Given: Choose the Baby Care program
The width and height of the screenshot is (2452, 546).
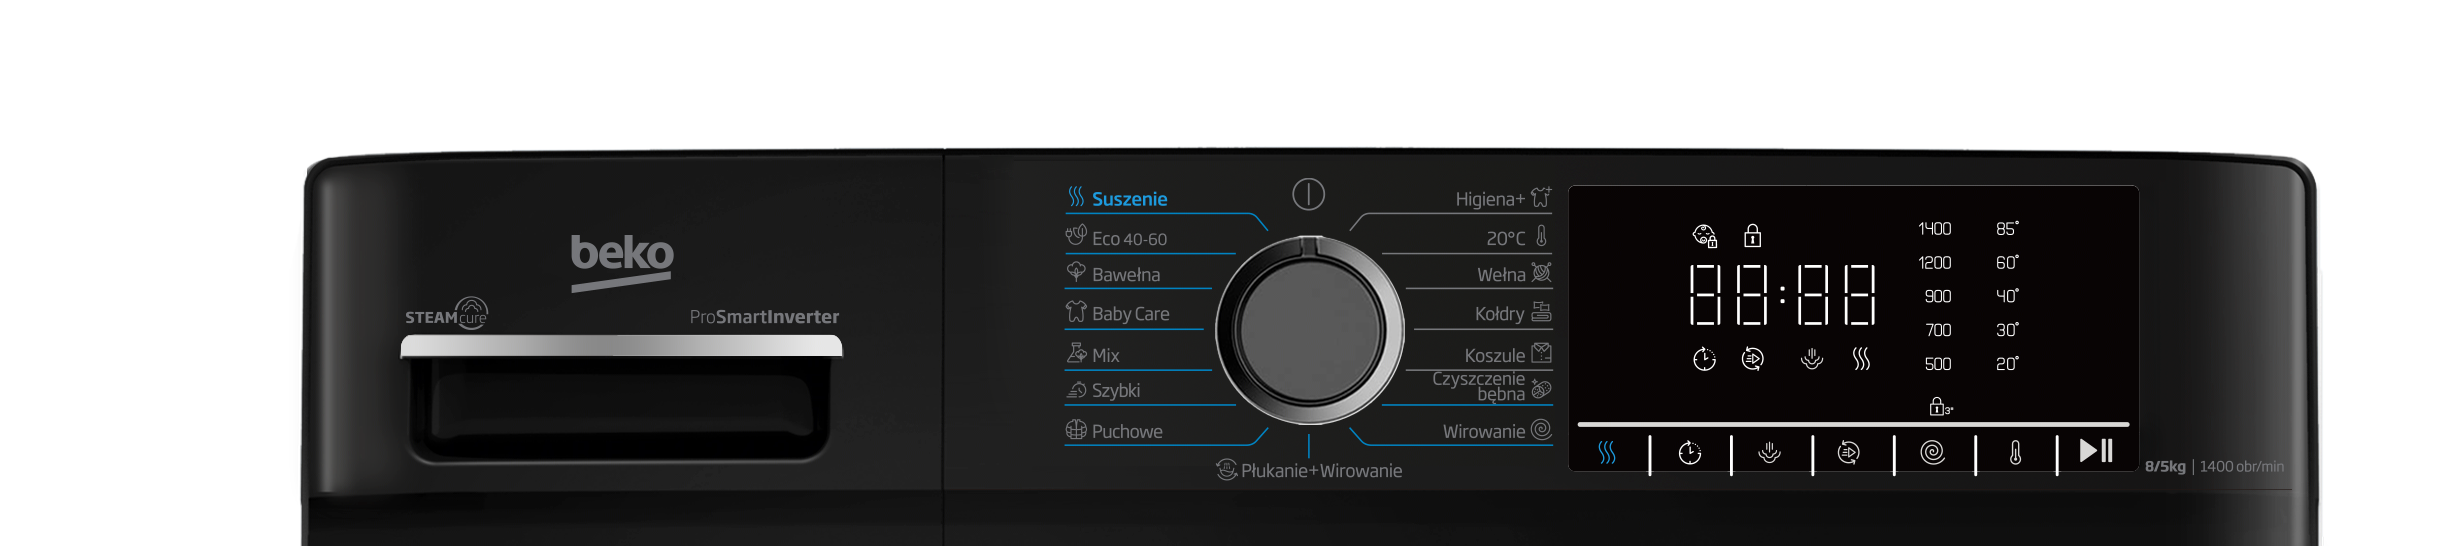Looking at the screenshot, I should 1130,314.
